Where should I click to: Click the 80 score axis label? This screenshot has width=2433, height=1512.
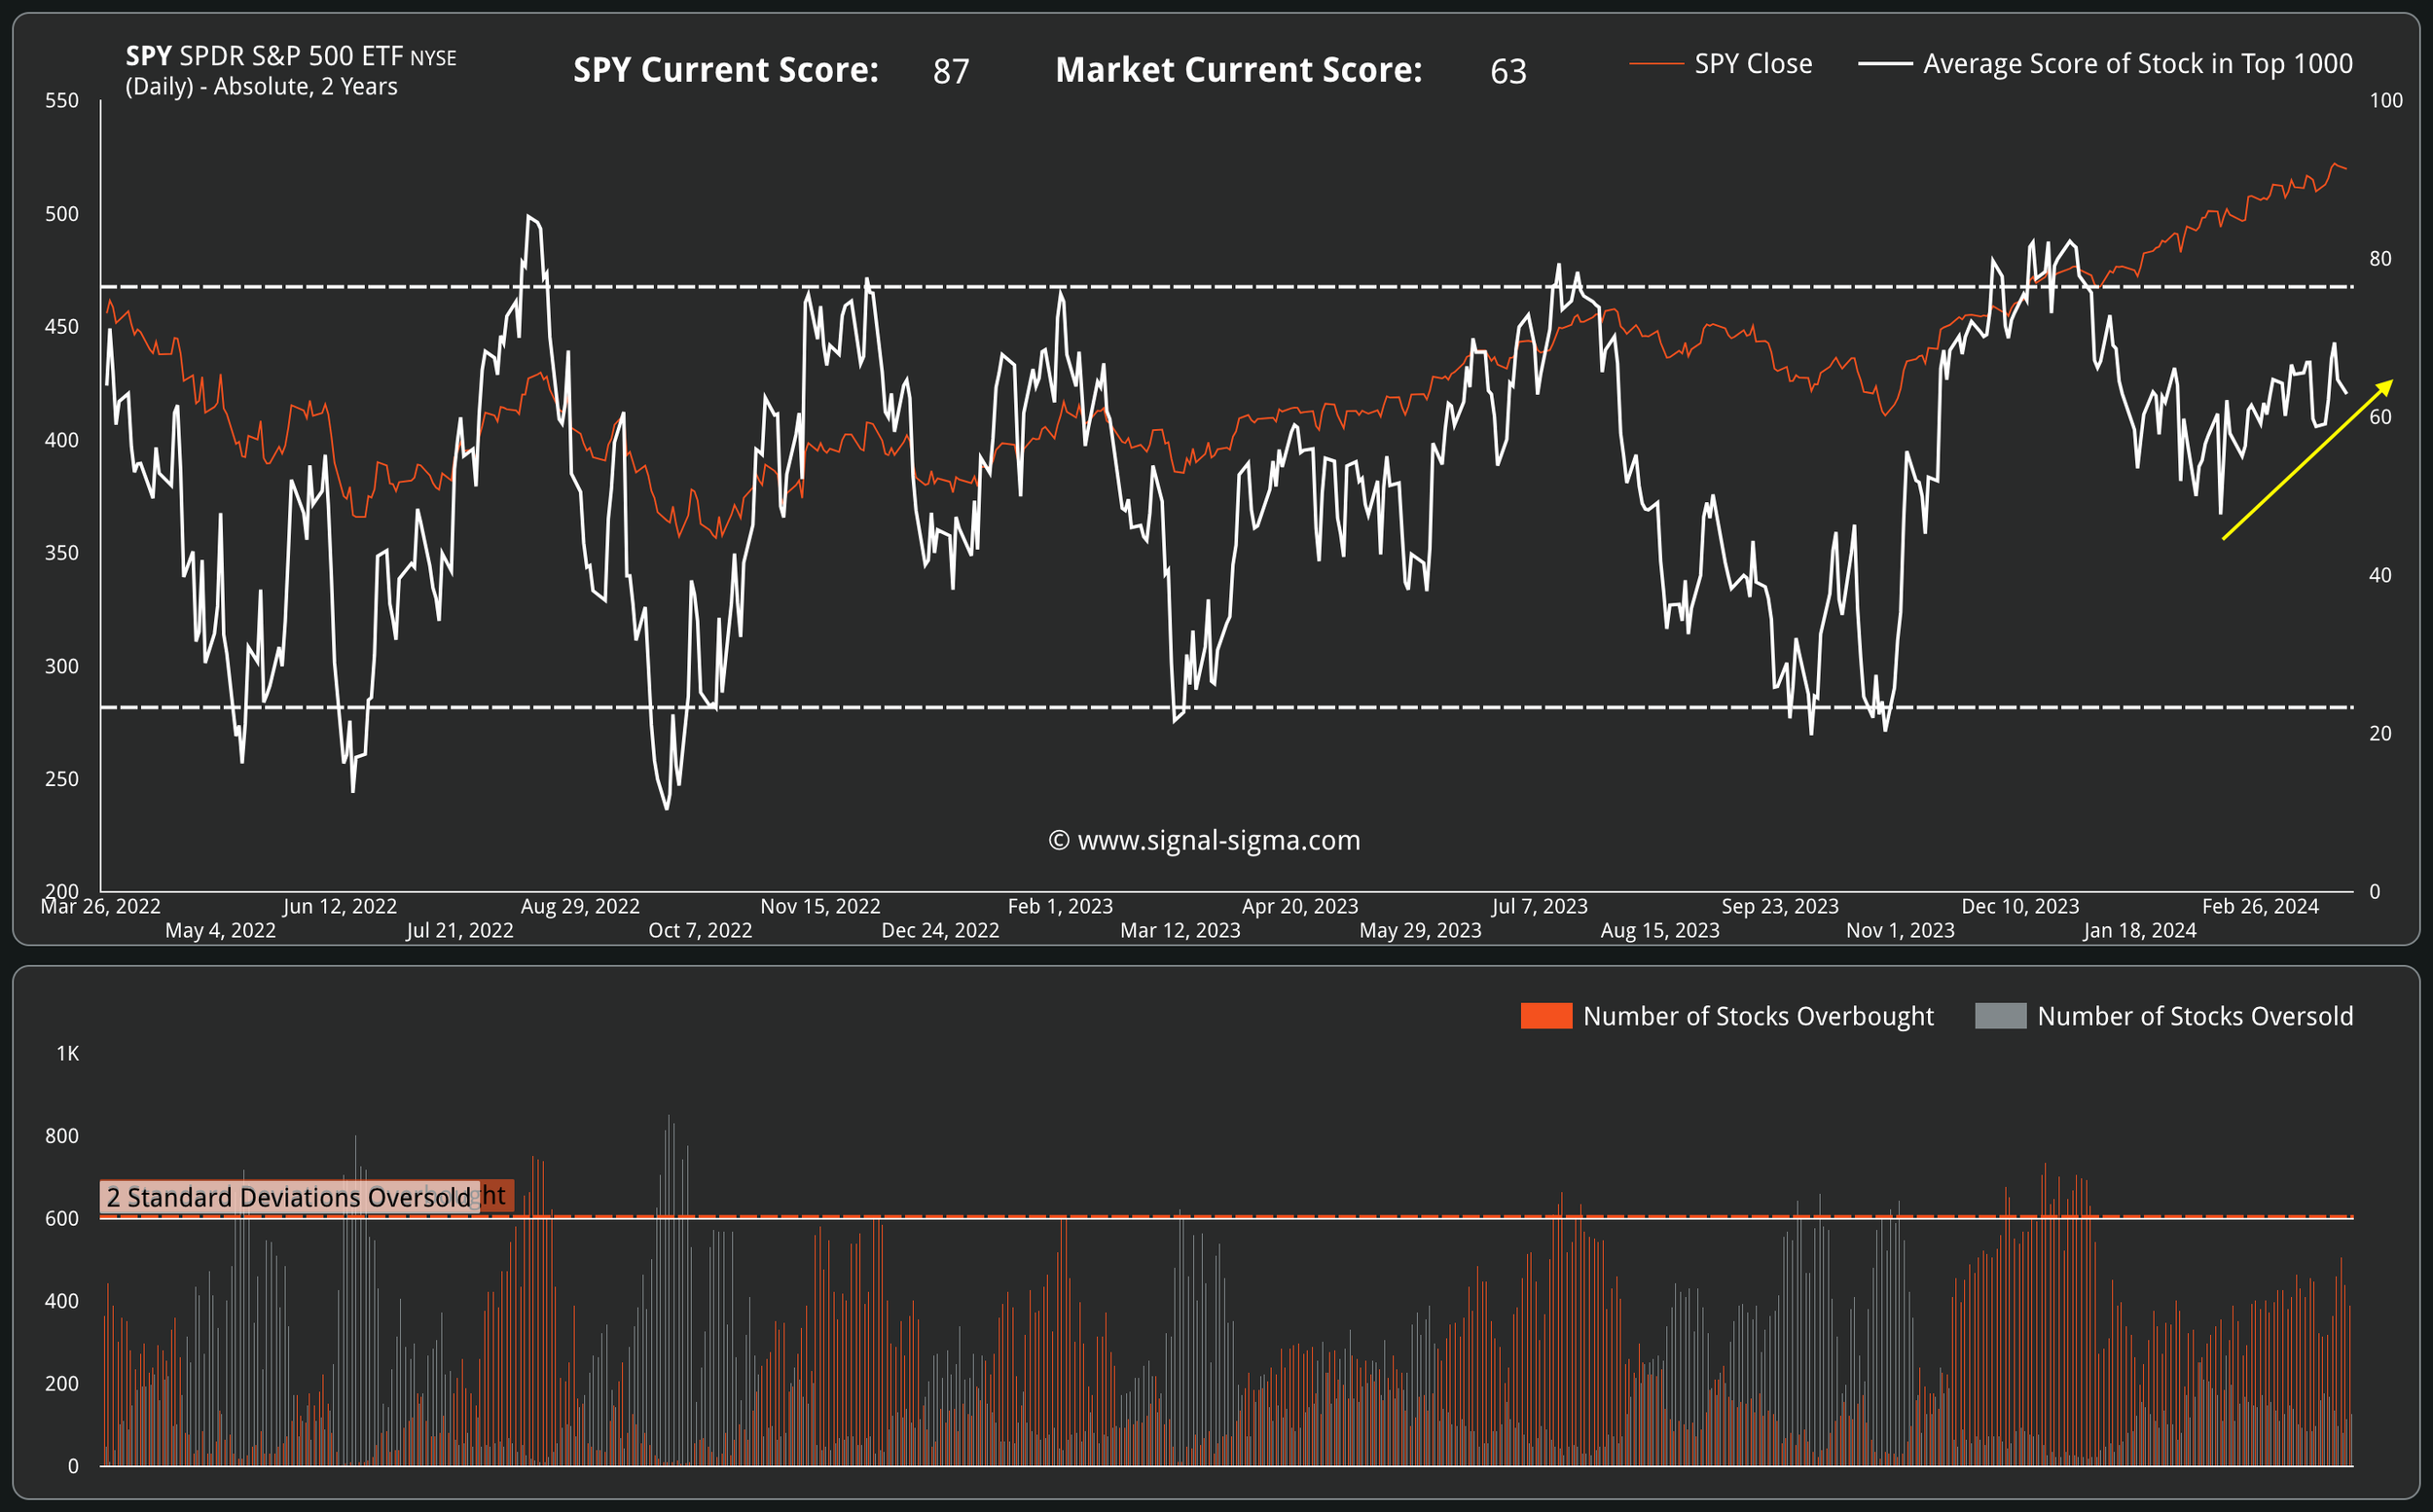(x=2380, y=258)
